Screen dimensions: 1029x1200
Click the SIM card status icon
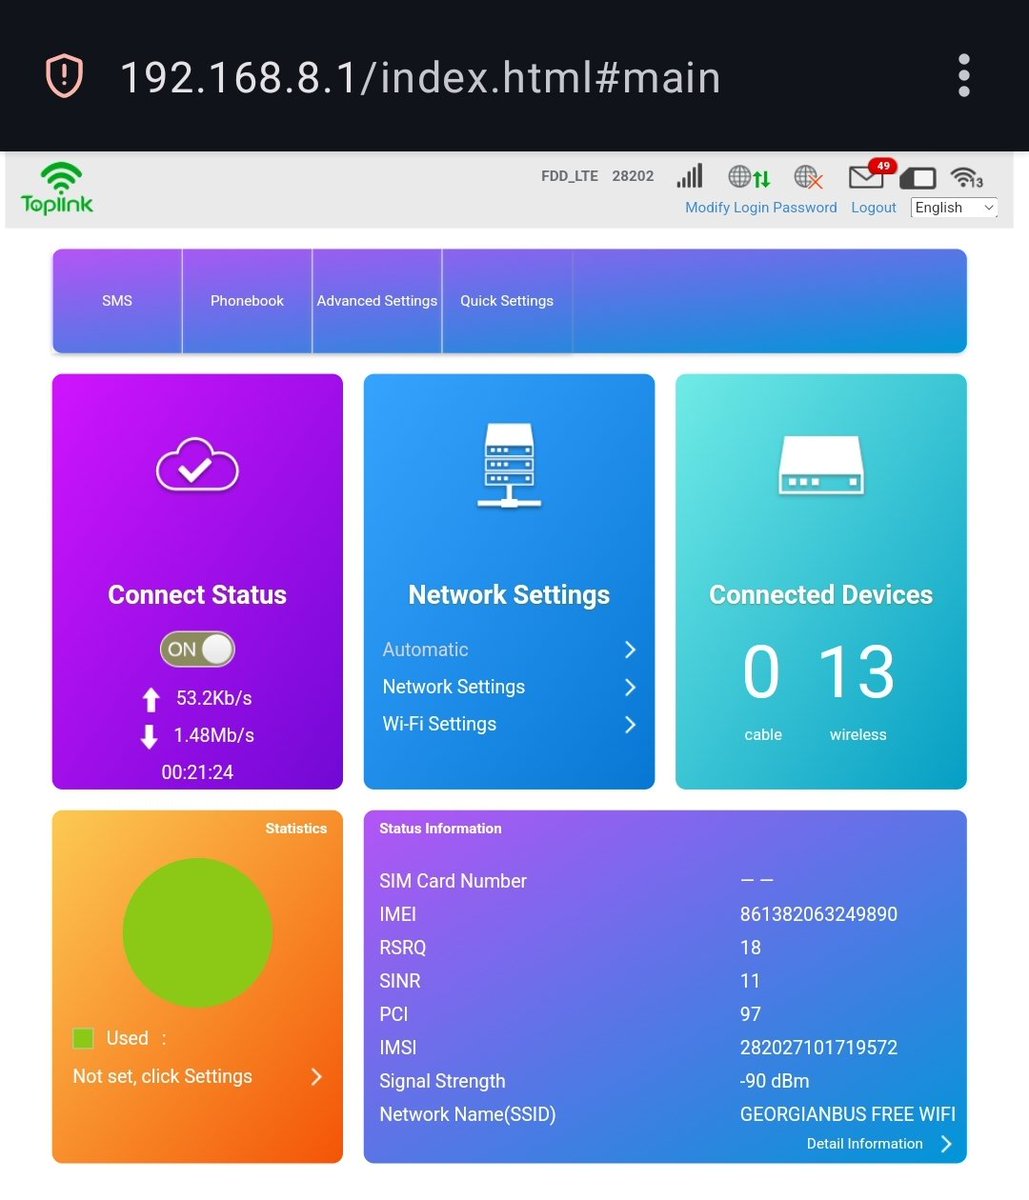point(917,178)
